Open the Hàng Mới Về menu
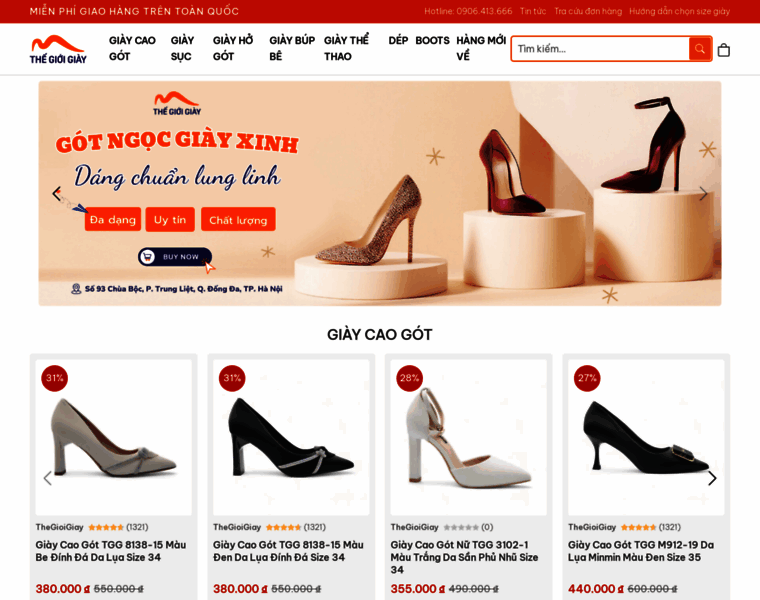The height and width of the screenshot is (600, 760). click(481, 48)
